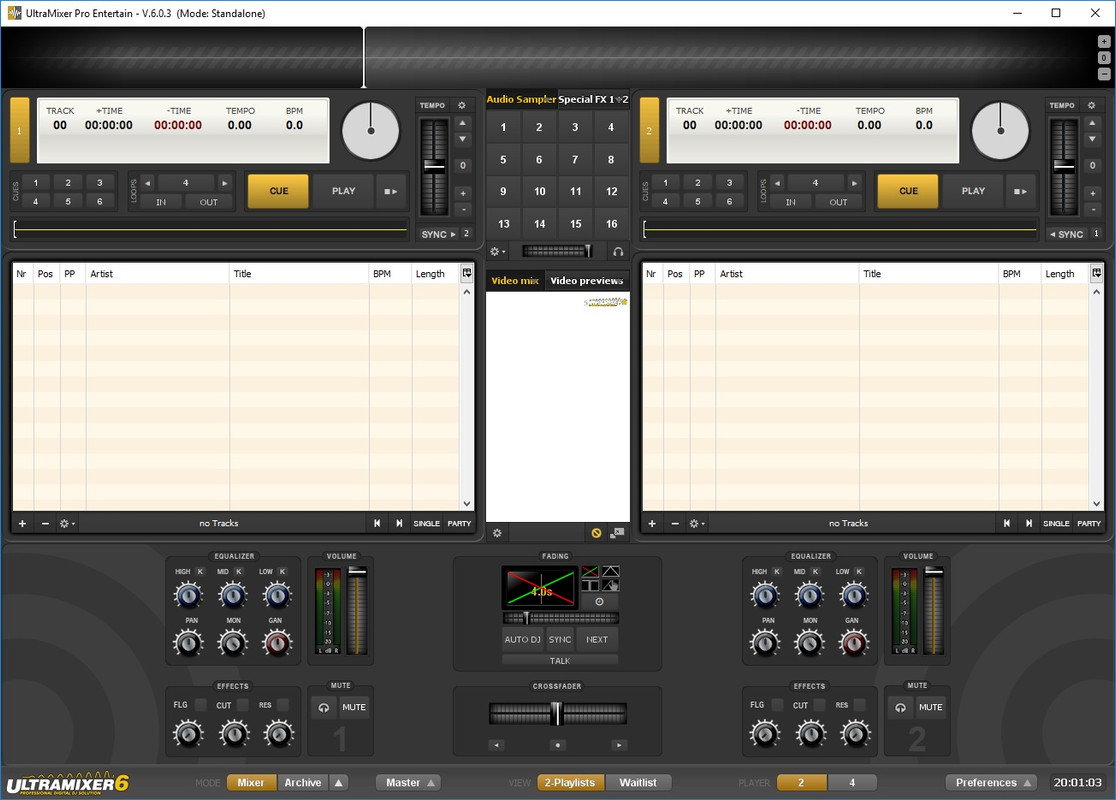This screenshot has width=1116, height=800.
Task: Toggle LOW kill on right equalizer
Action: click(859, 572)
